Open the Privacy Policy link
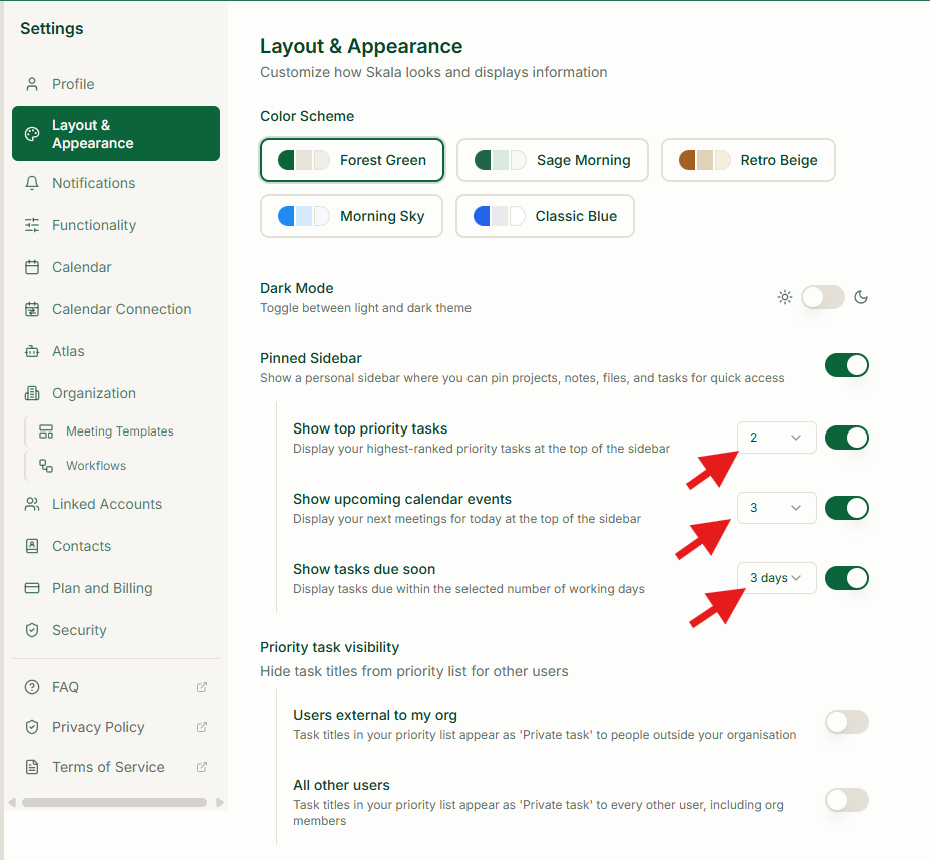The height and width of the screenshot is (860, 930). [116, 727]
